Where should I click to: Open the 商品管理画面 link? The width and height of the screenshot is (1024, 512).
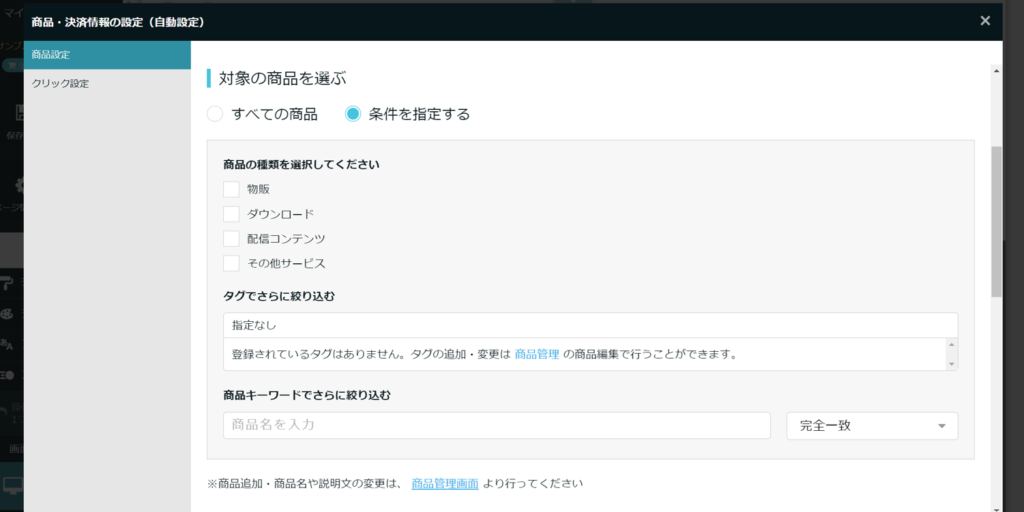[444, 483]
